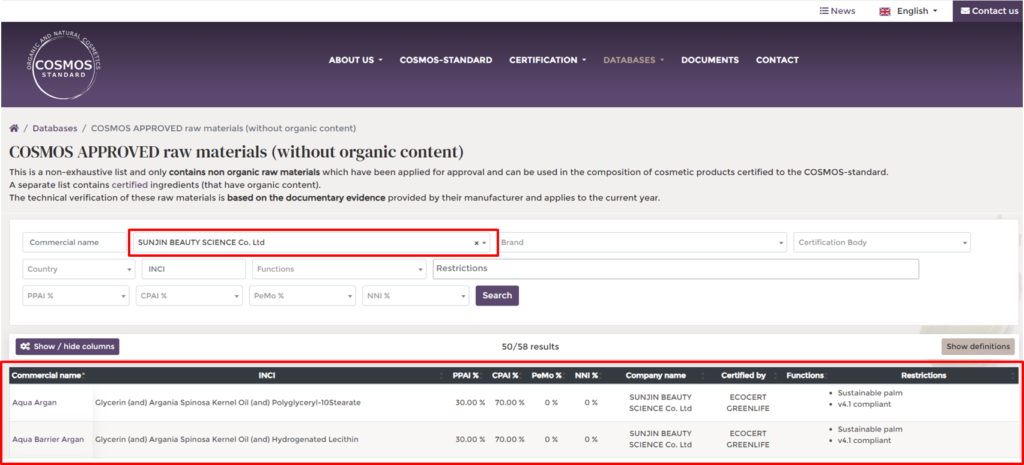Clear the SUNJIN BEAUTY SCIENCE company selection
This screenshot has height=465, width=1024.
click(476, 243)
